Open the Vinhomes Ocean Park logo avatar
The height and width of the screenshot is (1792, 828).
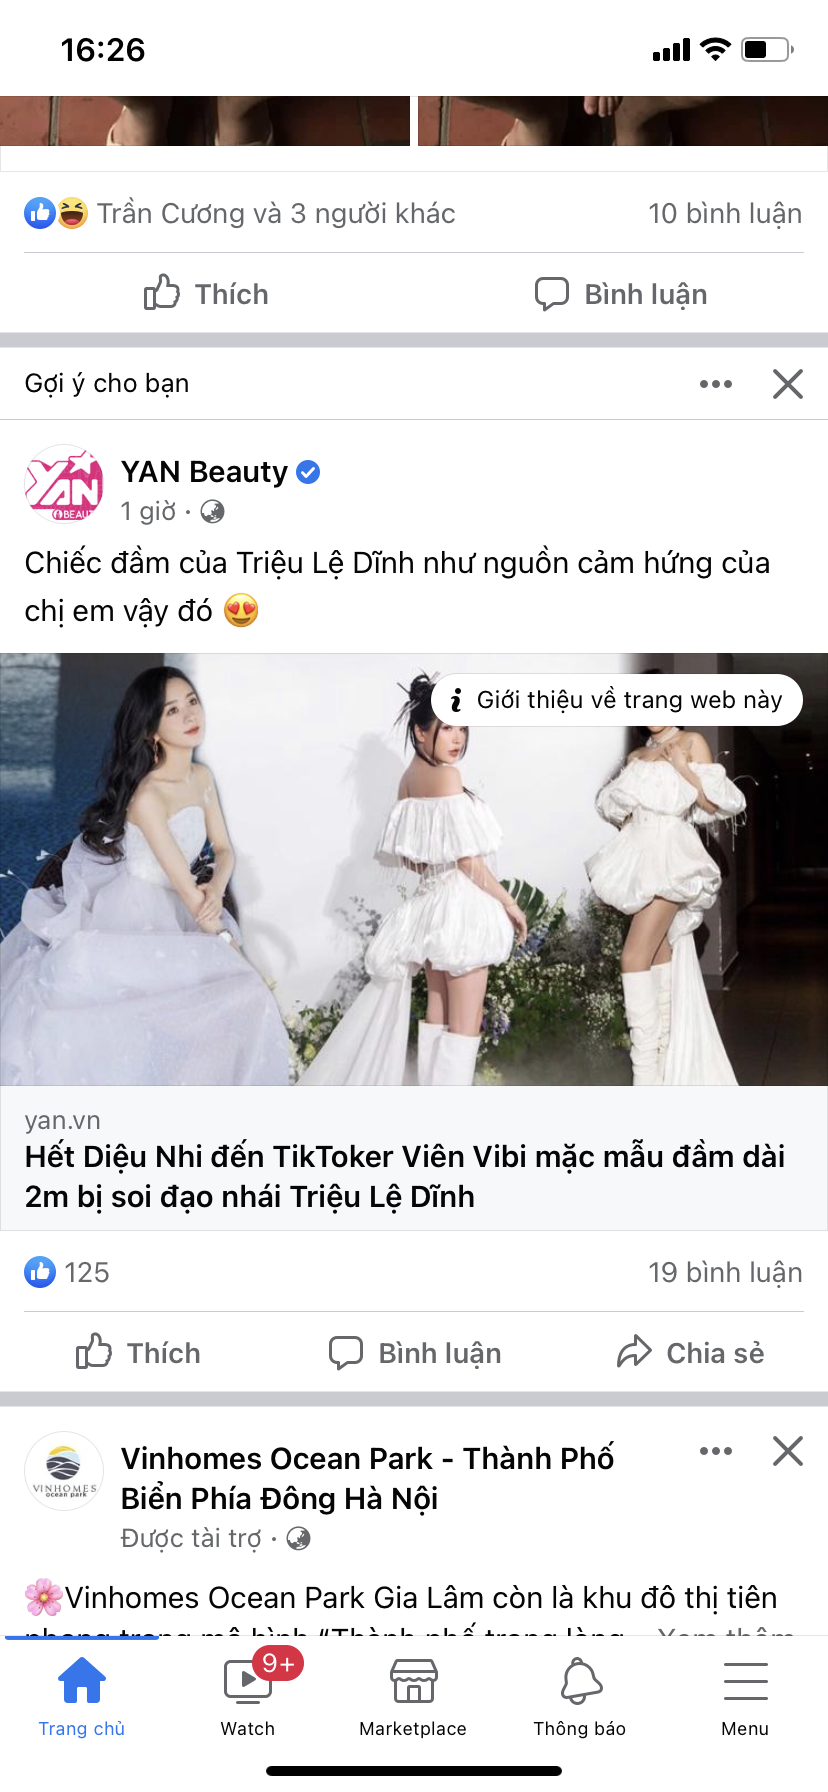coord(64,1471)
